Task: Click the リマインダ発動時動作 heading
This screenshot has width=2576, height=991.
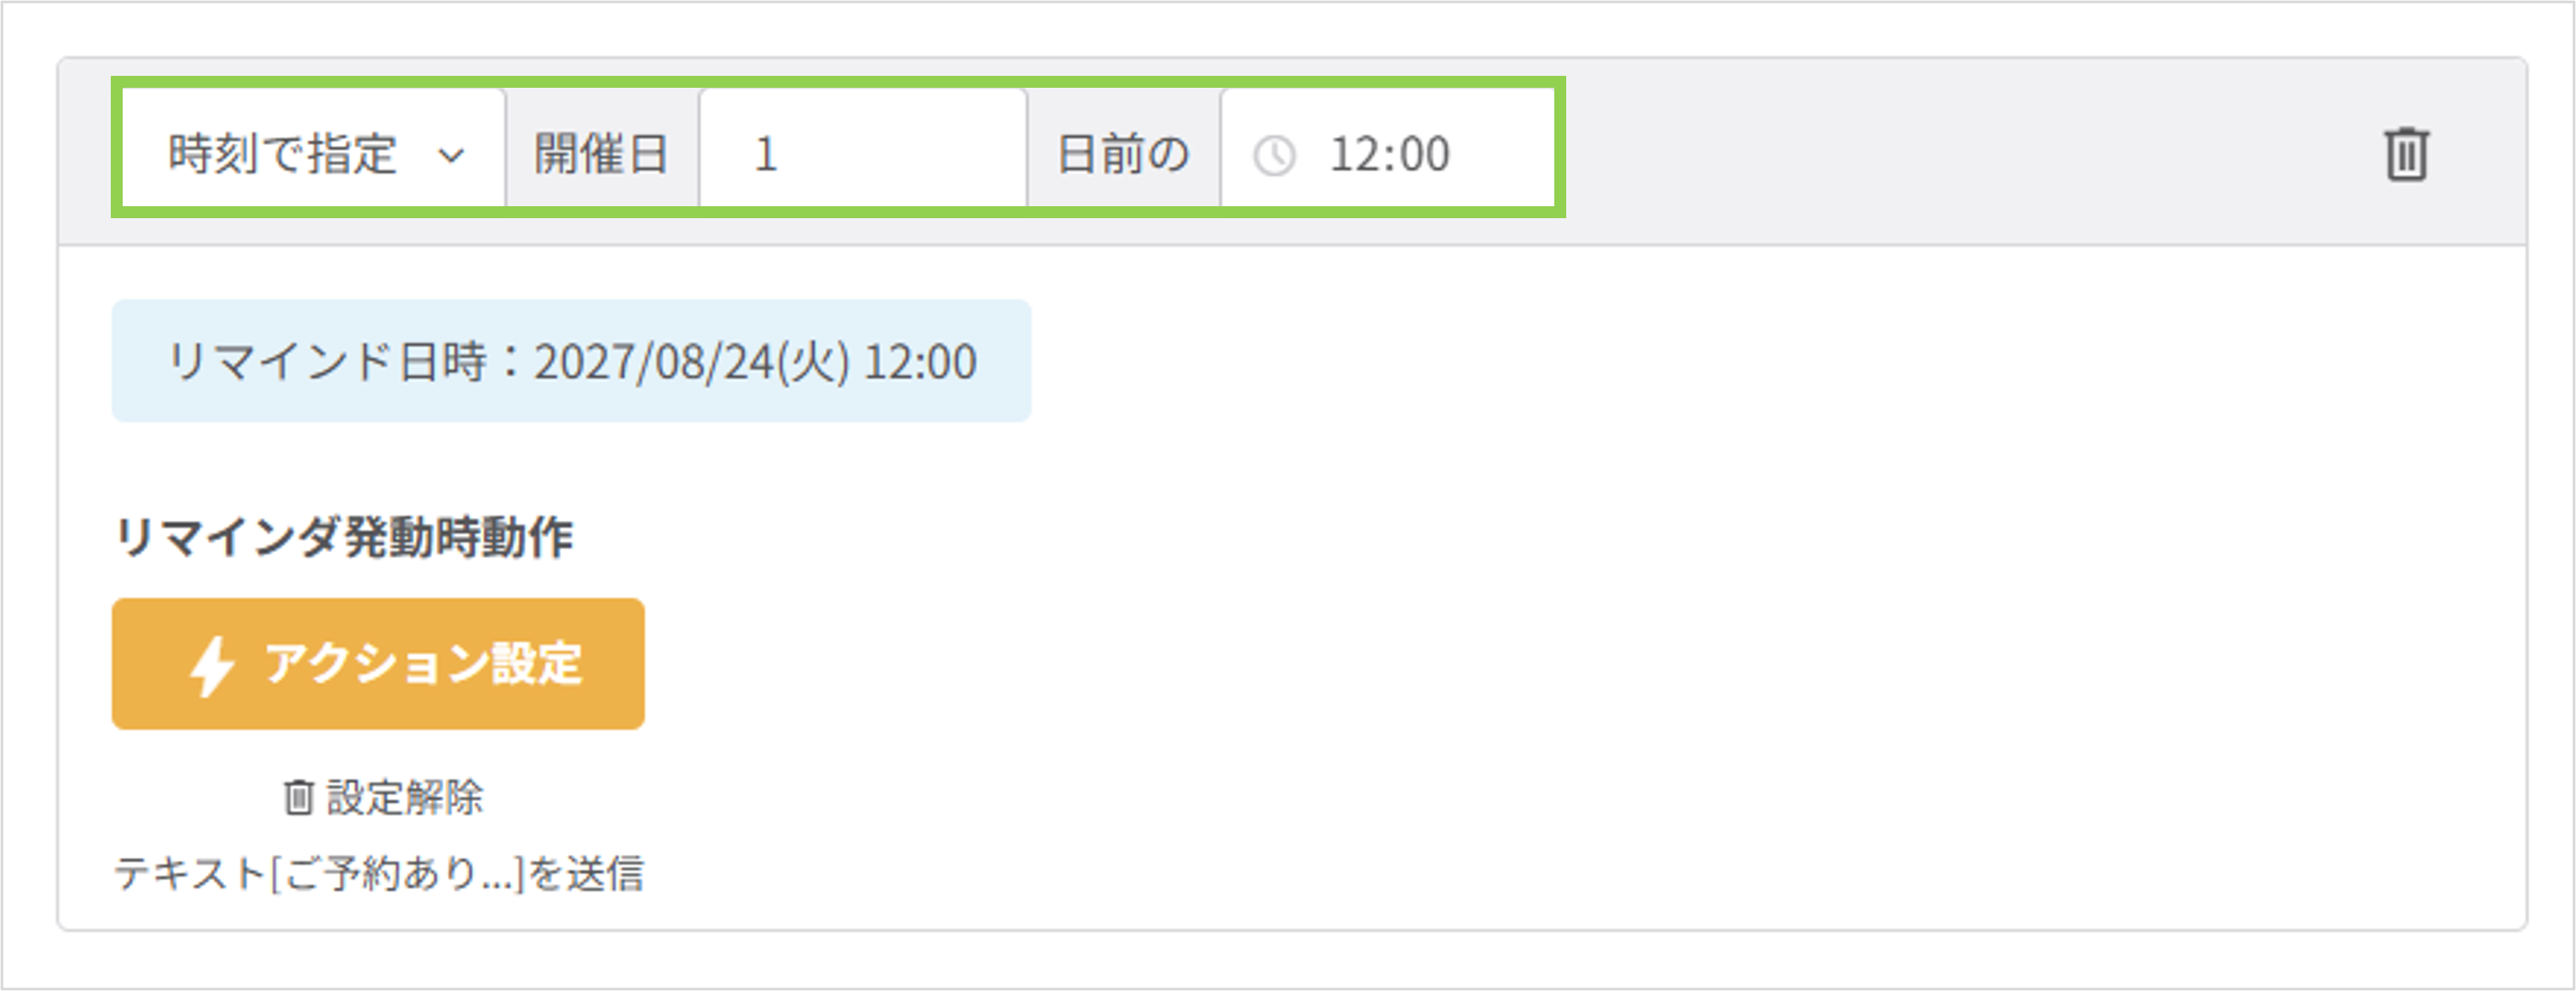Action: point(343,538)
